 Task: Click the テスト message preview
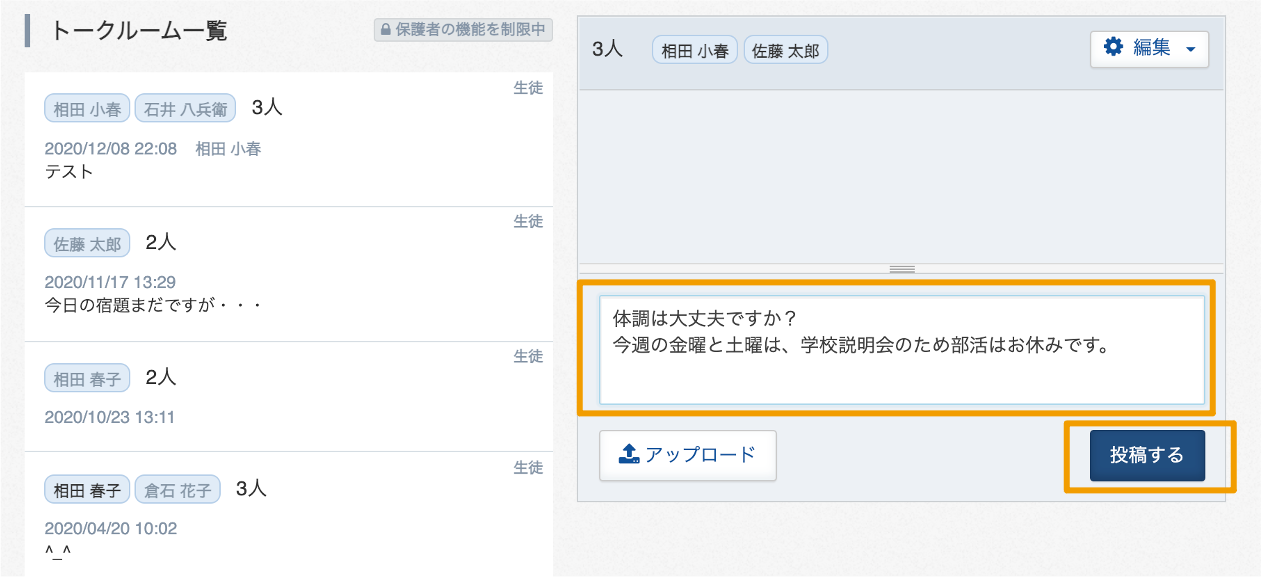(69, 172)
